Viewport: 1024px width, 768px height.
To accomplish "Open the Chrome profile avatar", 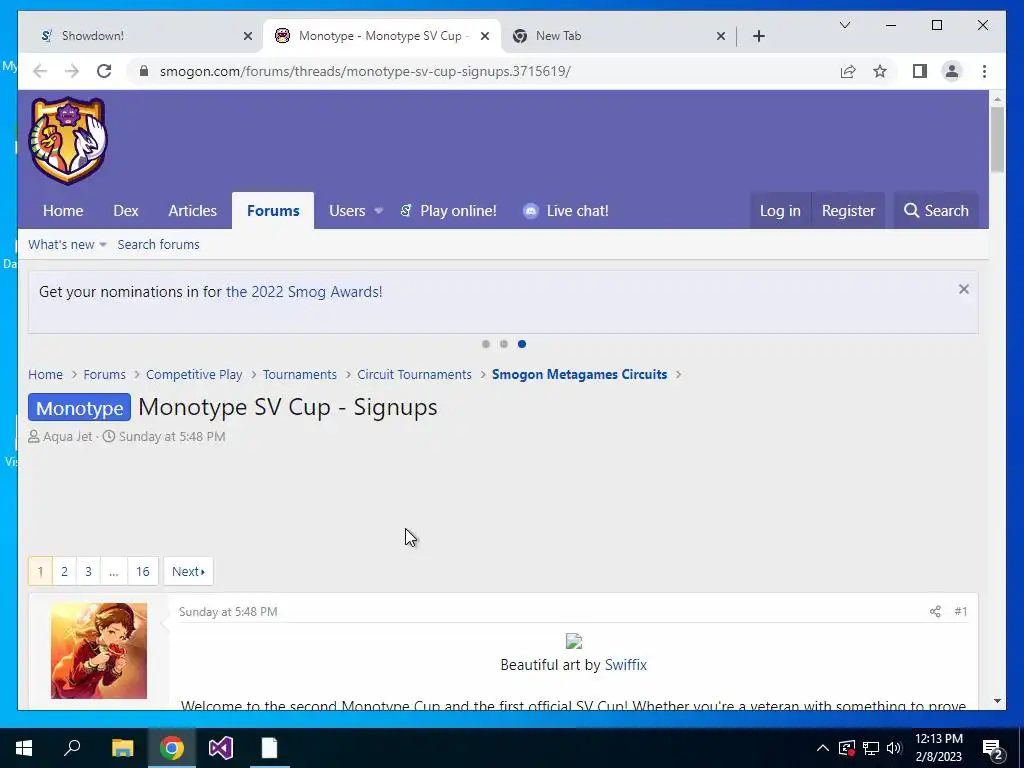I will [x=952, y=71].
